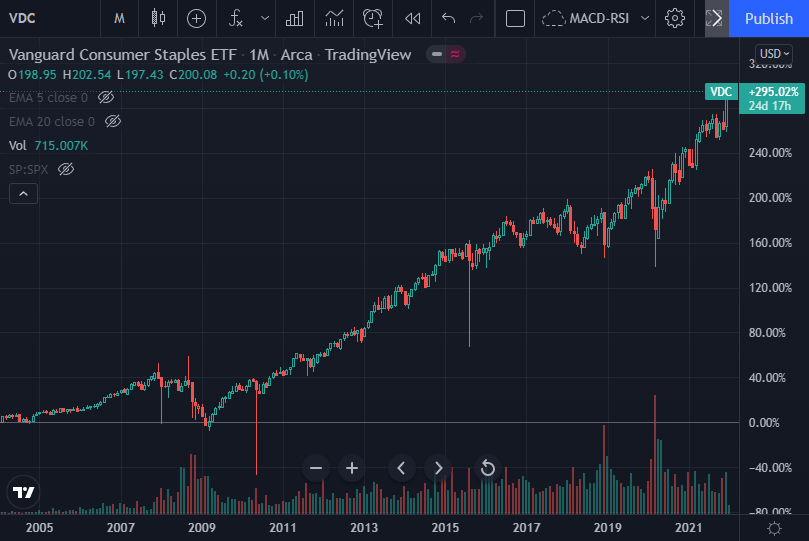This screenshot has height=541, width=809.
Task: Click the SP:SPX legend label
Action: coord(28,169)
